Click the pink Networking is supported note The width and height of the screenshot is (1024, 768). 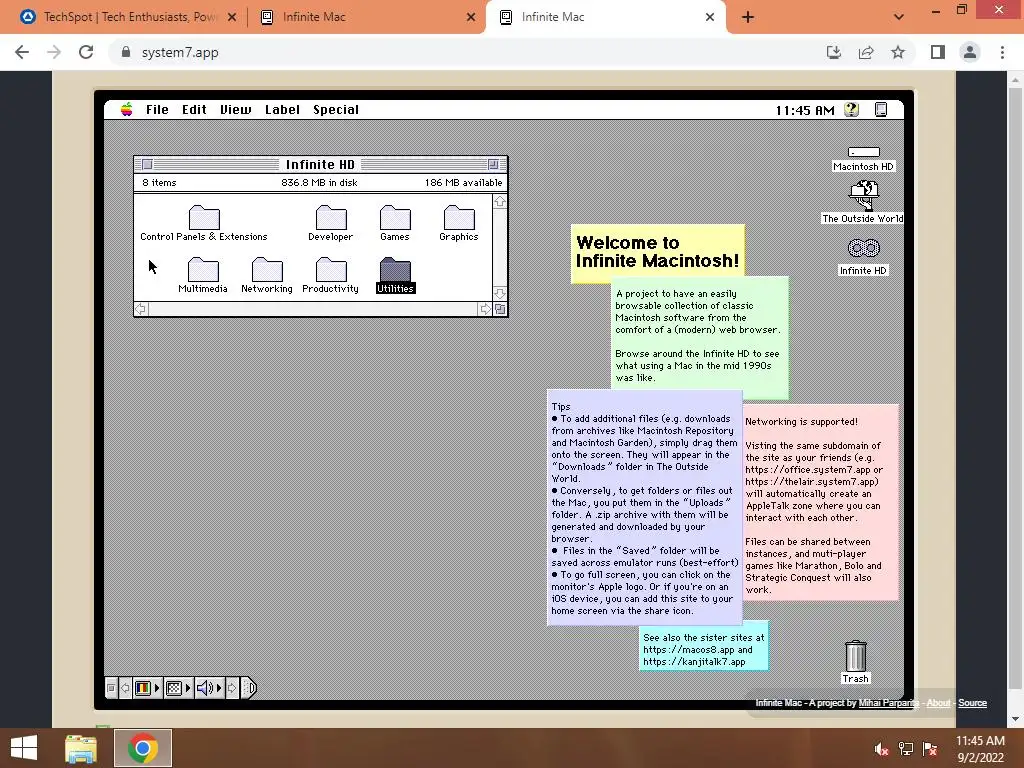pos(821,503)
